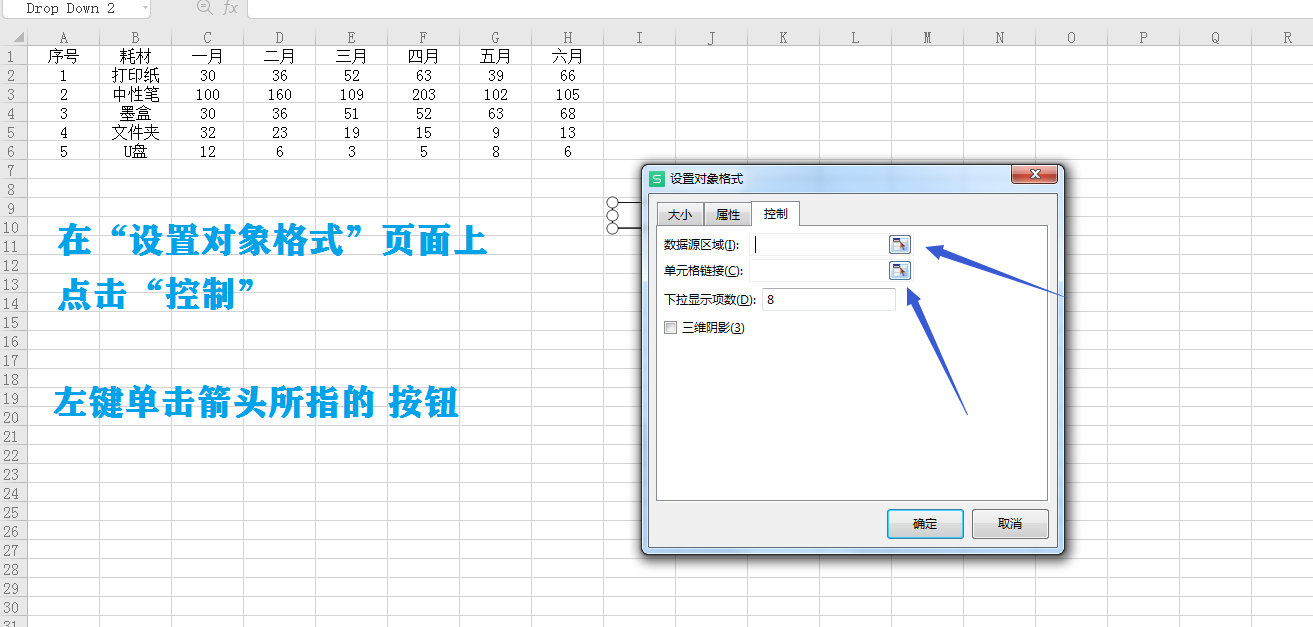Click the 三月 header cell
The width and height of the screenshot is (1313, 627).
351,56
